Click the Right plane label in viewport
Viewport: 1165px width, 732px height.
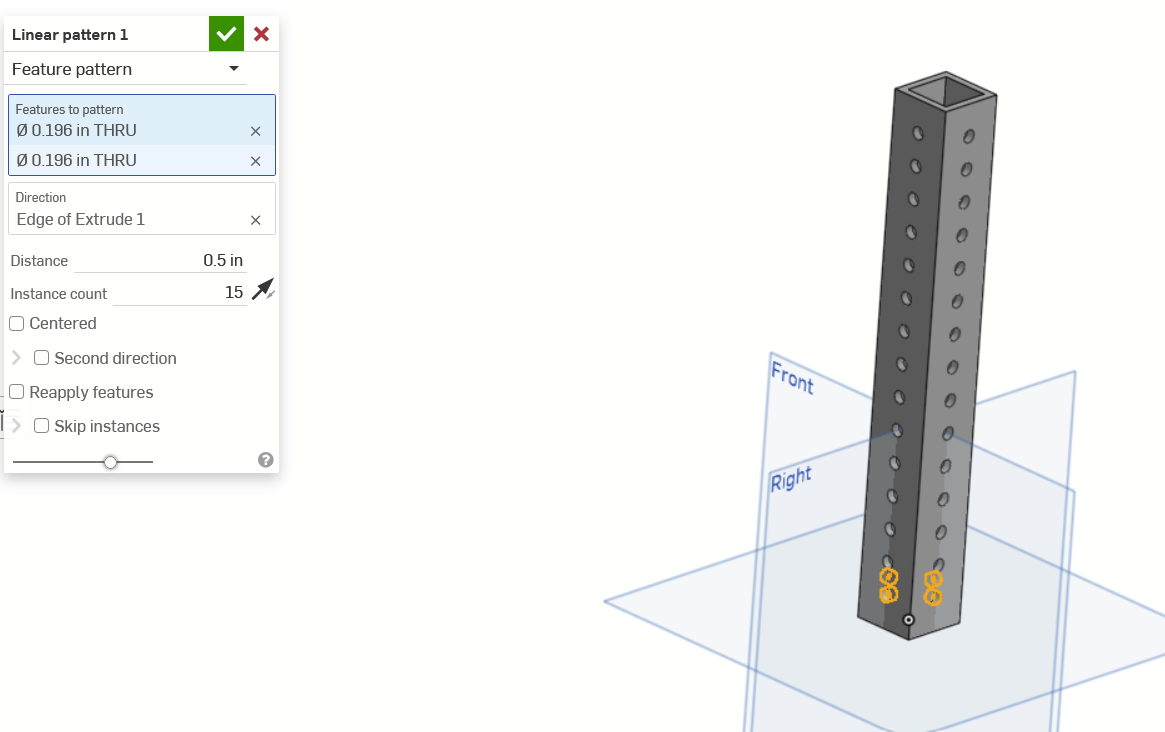click(791, 479)
